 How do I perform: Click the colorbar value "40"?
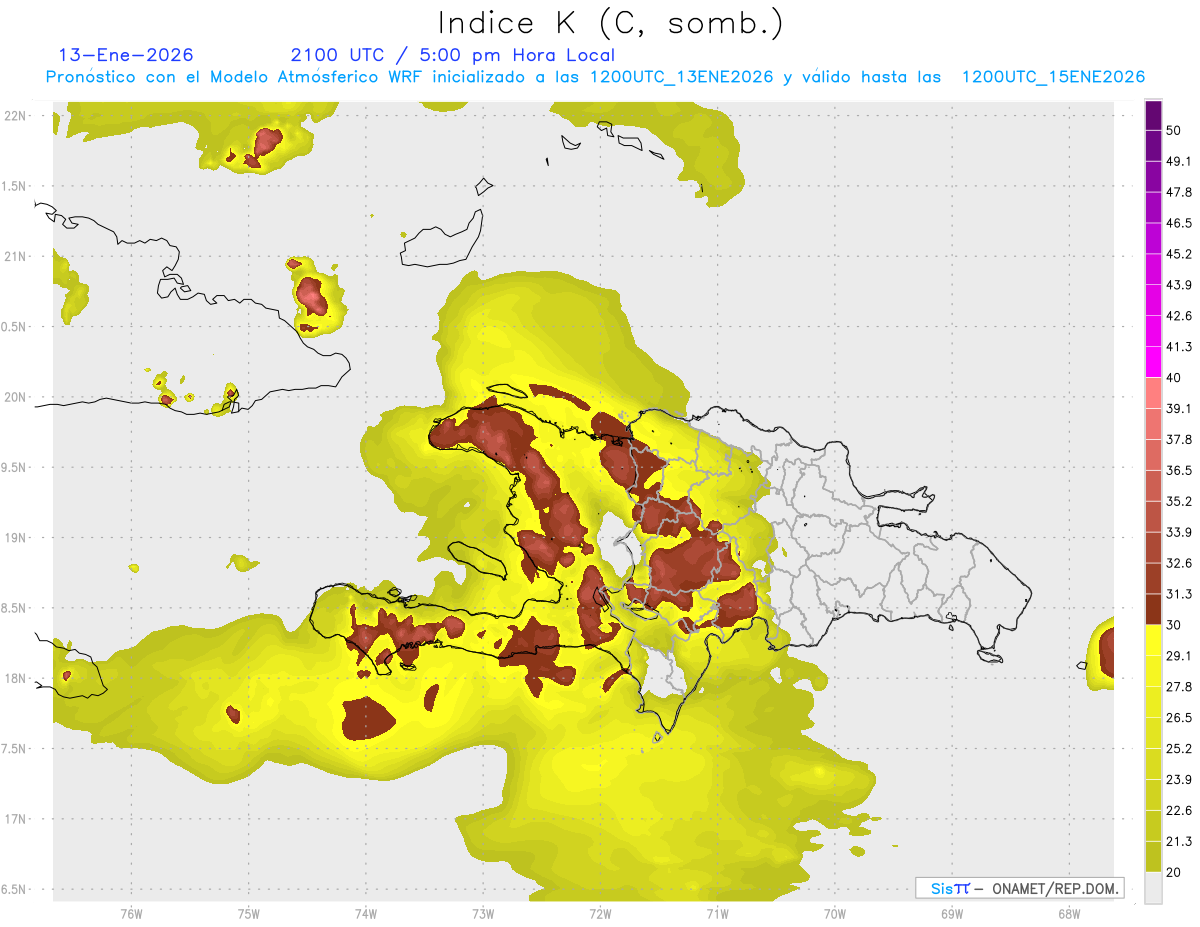point(1174,378)
